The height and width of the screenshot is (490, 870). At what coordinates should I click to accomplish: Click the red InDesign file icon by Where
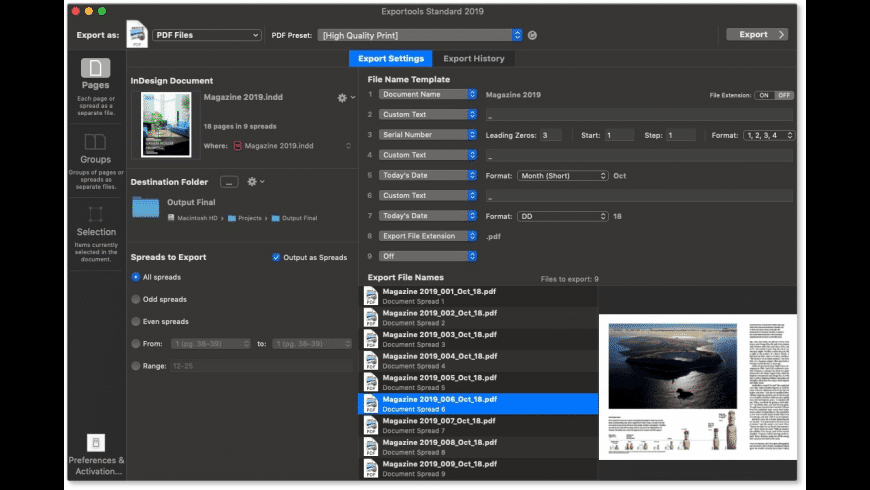[237, 146]
